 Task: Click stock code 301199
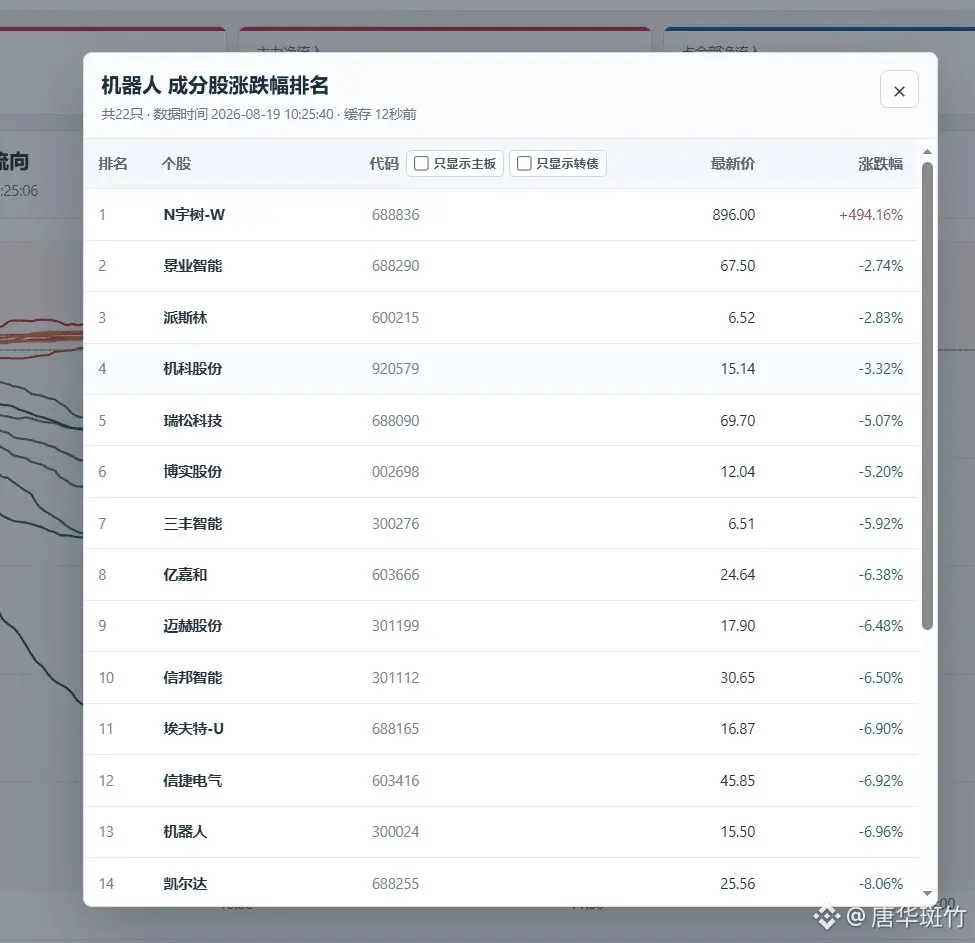pos(395,626)
